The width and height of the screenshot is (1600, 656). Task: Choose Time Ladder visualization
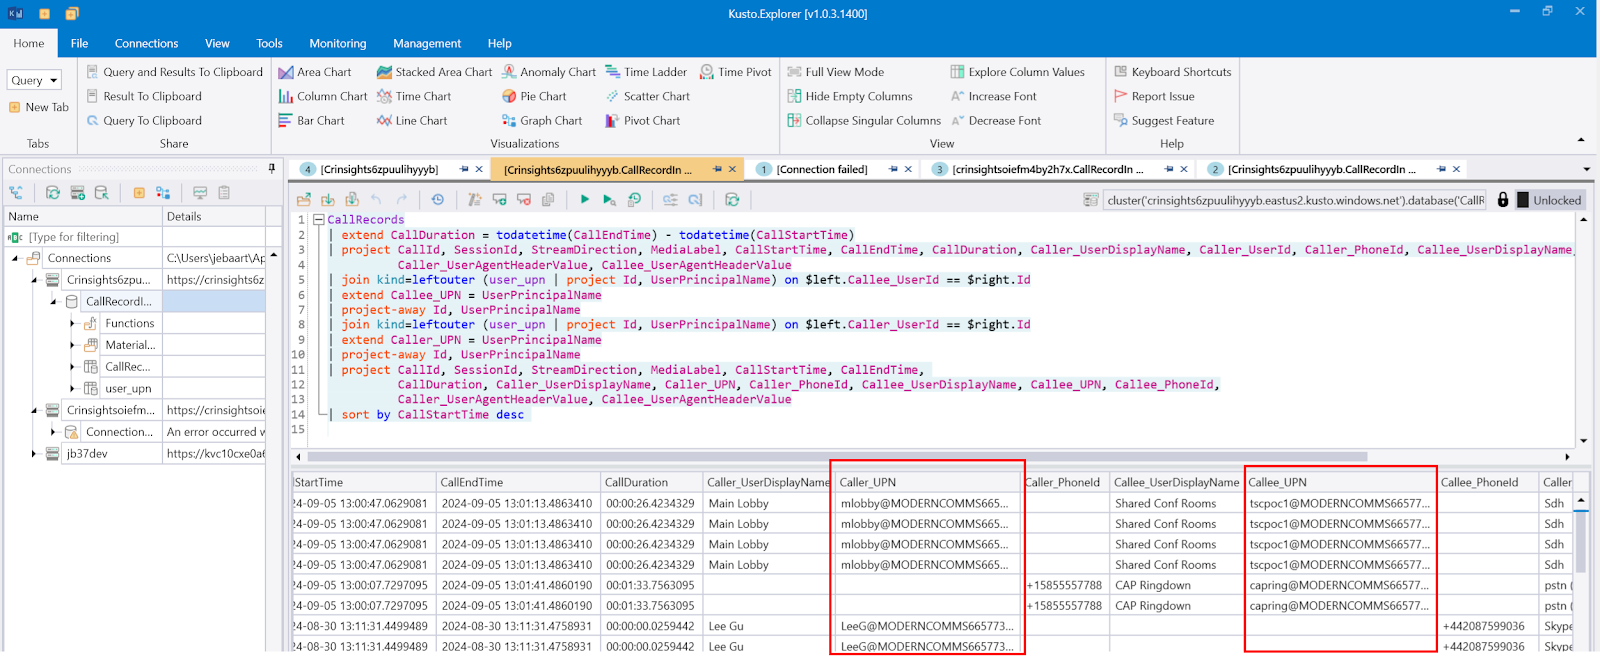(x=646, y=72)
